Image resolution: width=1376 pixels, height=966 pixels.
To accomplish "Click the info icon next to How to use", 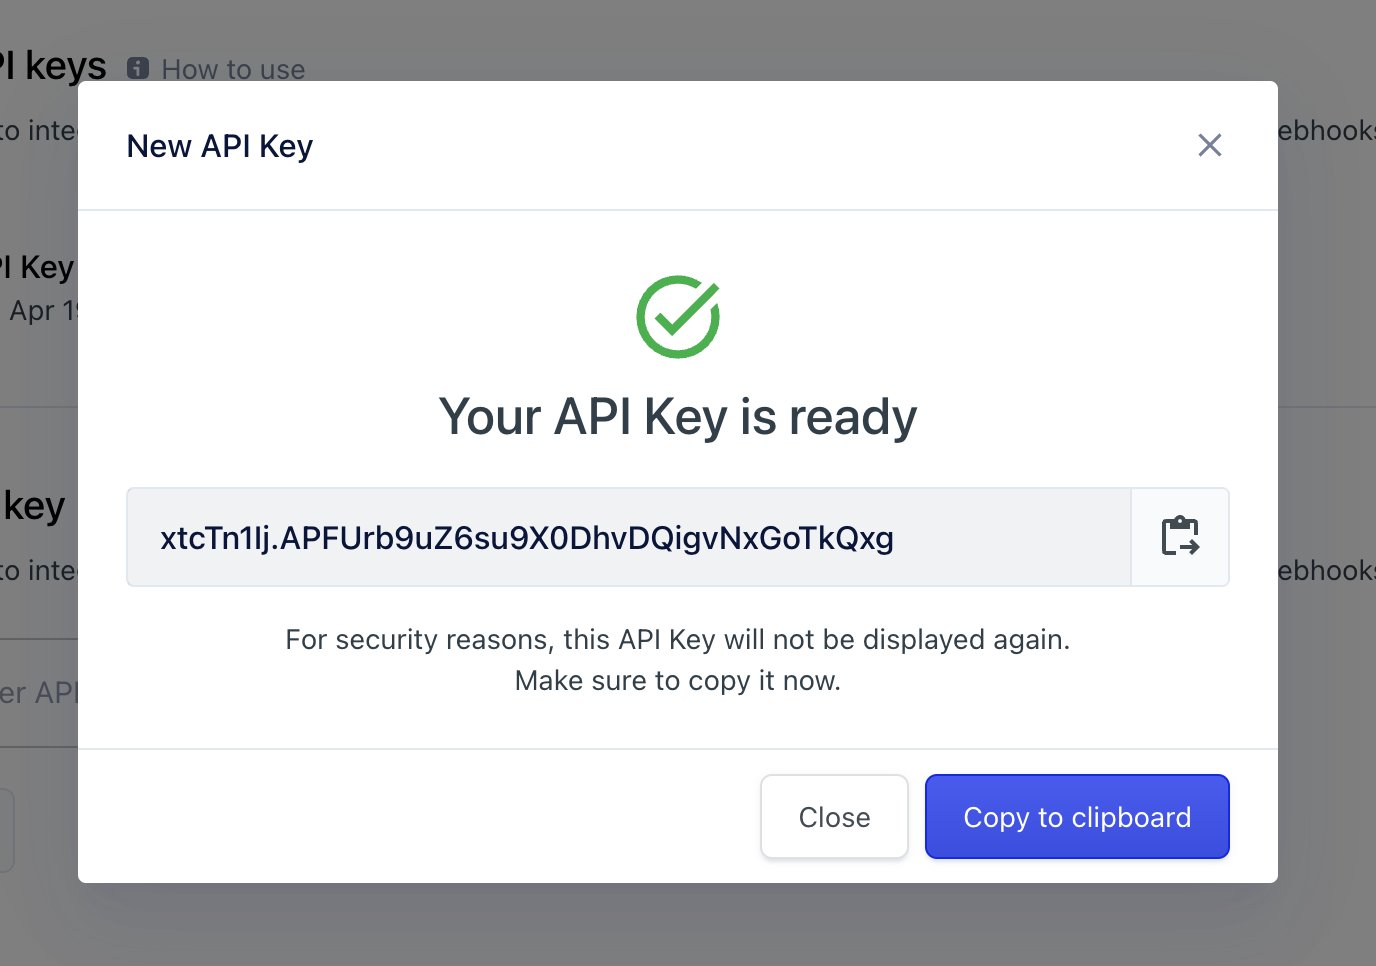I will 137,68.
